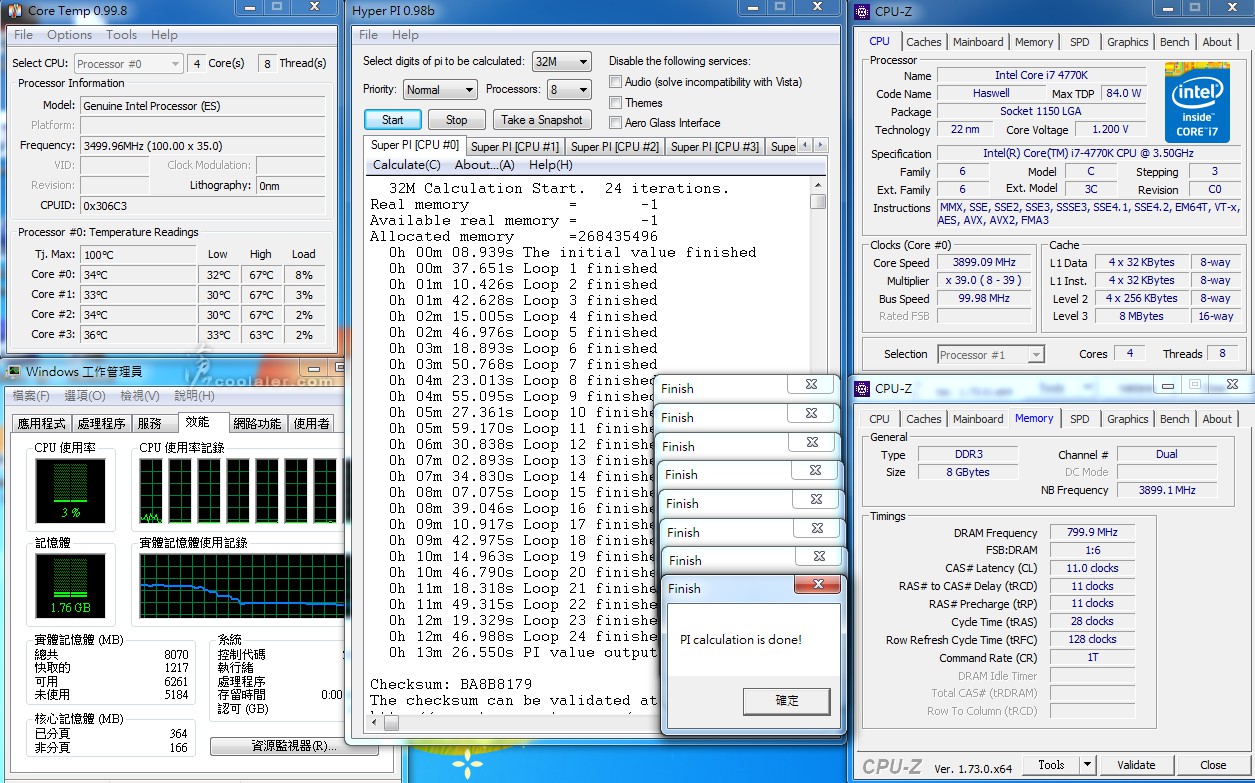Open the Priority Normal dropdown

(x=440, y=90)
